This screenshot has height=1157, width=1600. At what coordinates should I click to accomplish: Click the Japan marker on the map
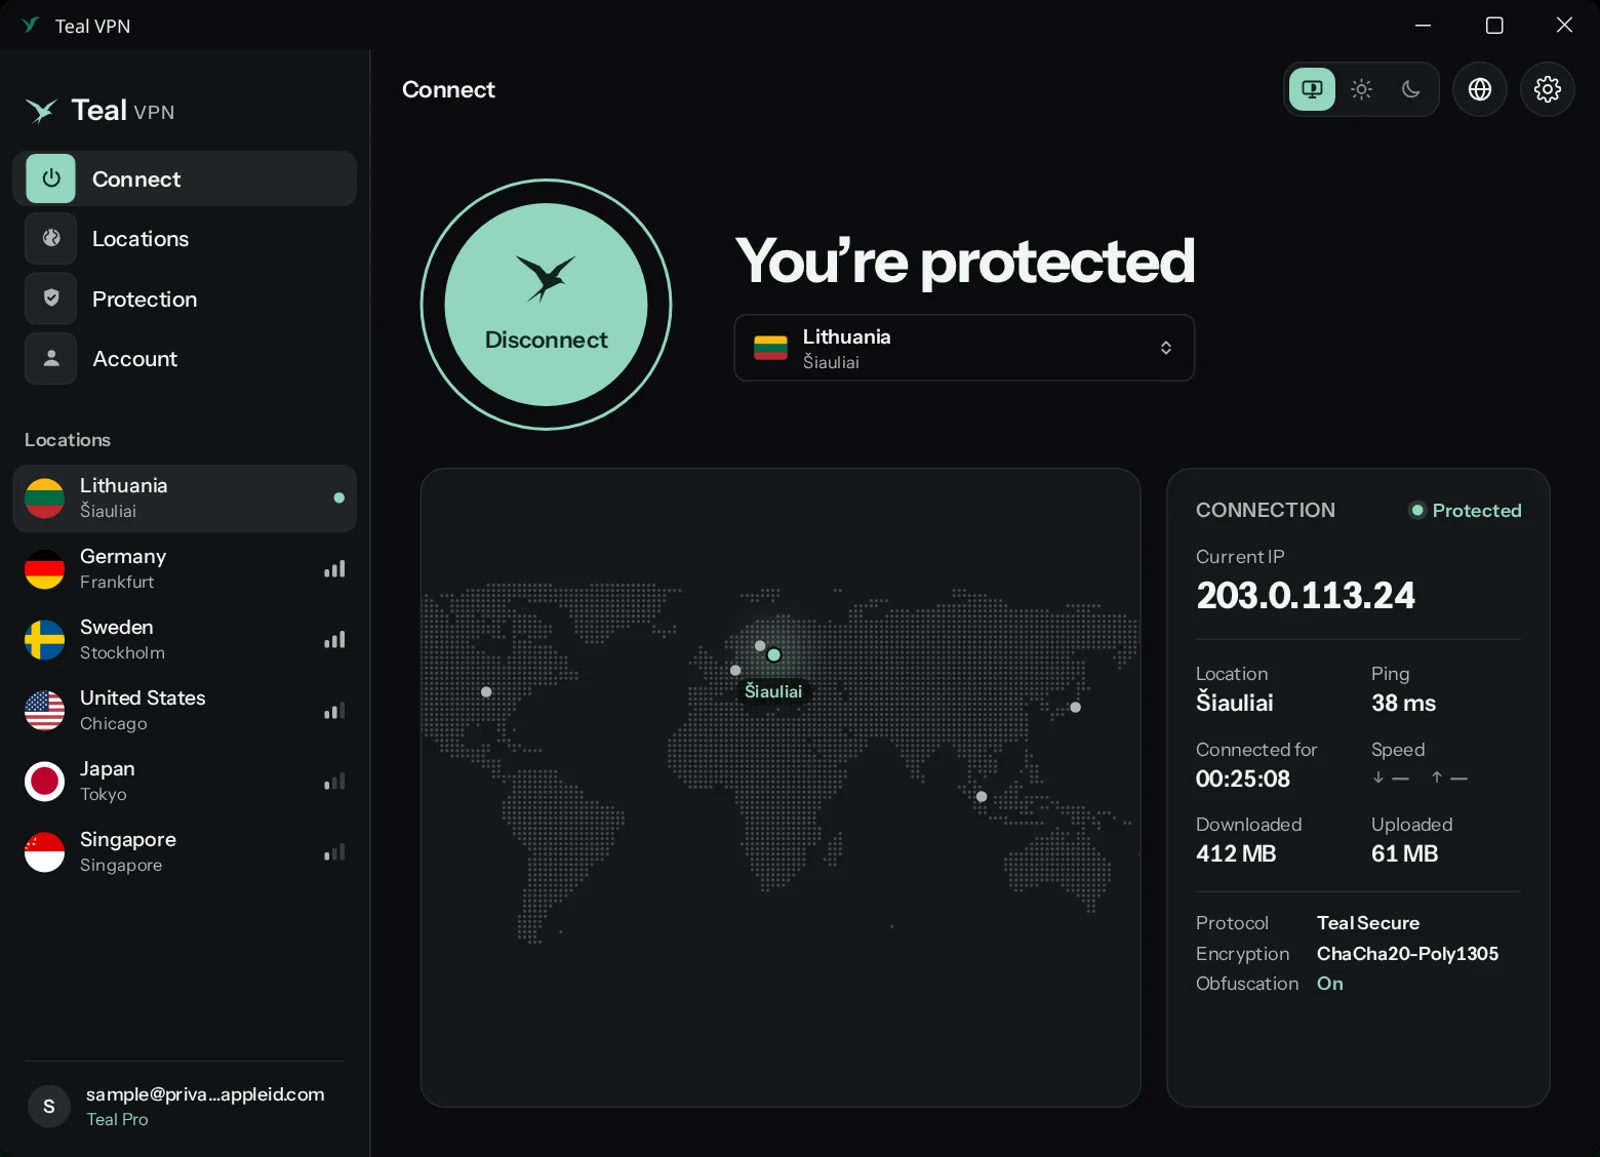point(1075,707)
